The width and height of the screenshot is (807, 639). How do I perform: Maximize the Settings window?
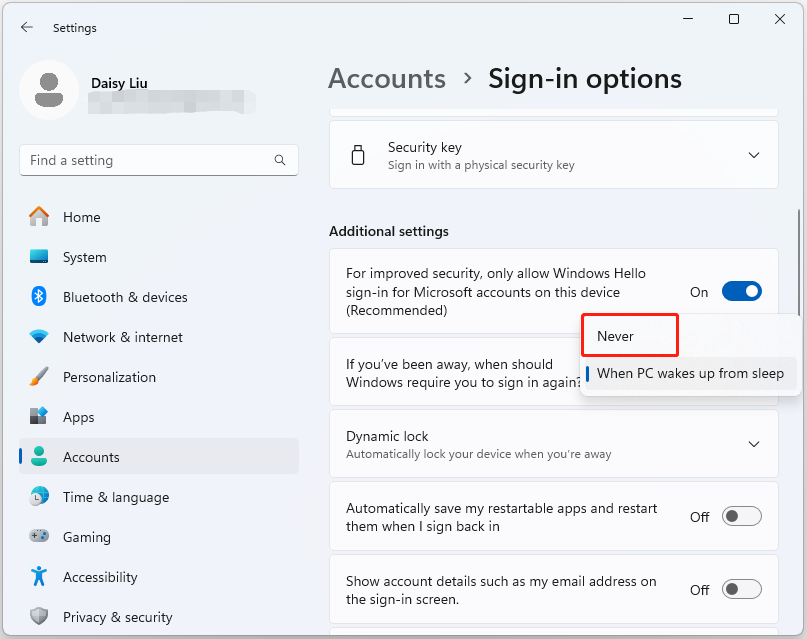pyautogui.click(x=734, y=19)
